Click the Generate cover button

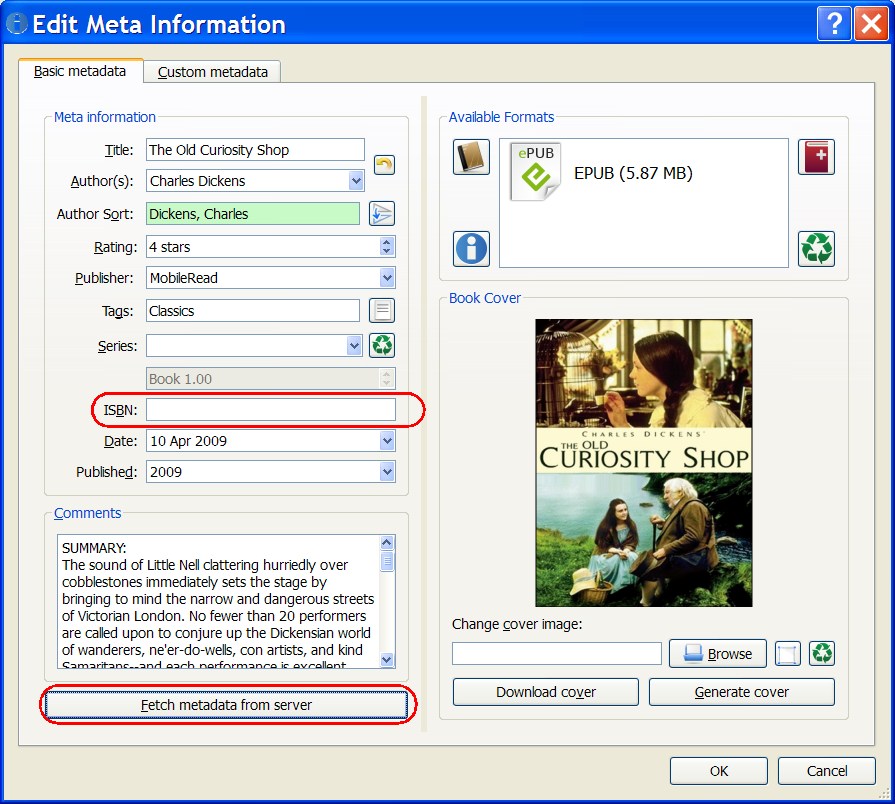[741, 692]
